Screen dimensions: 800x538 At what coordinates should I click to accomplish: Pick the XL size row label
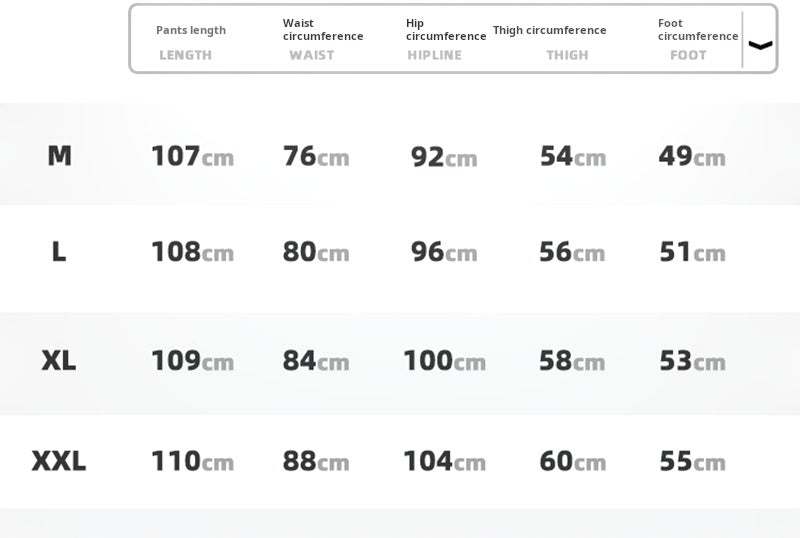tap(59, 360)
